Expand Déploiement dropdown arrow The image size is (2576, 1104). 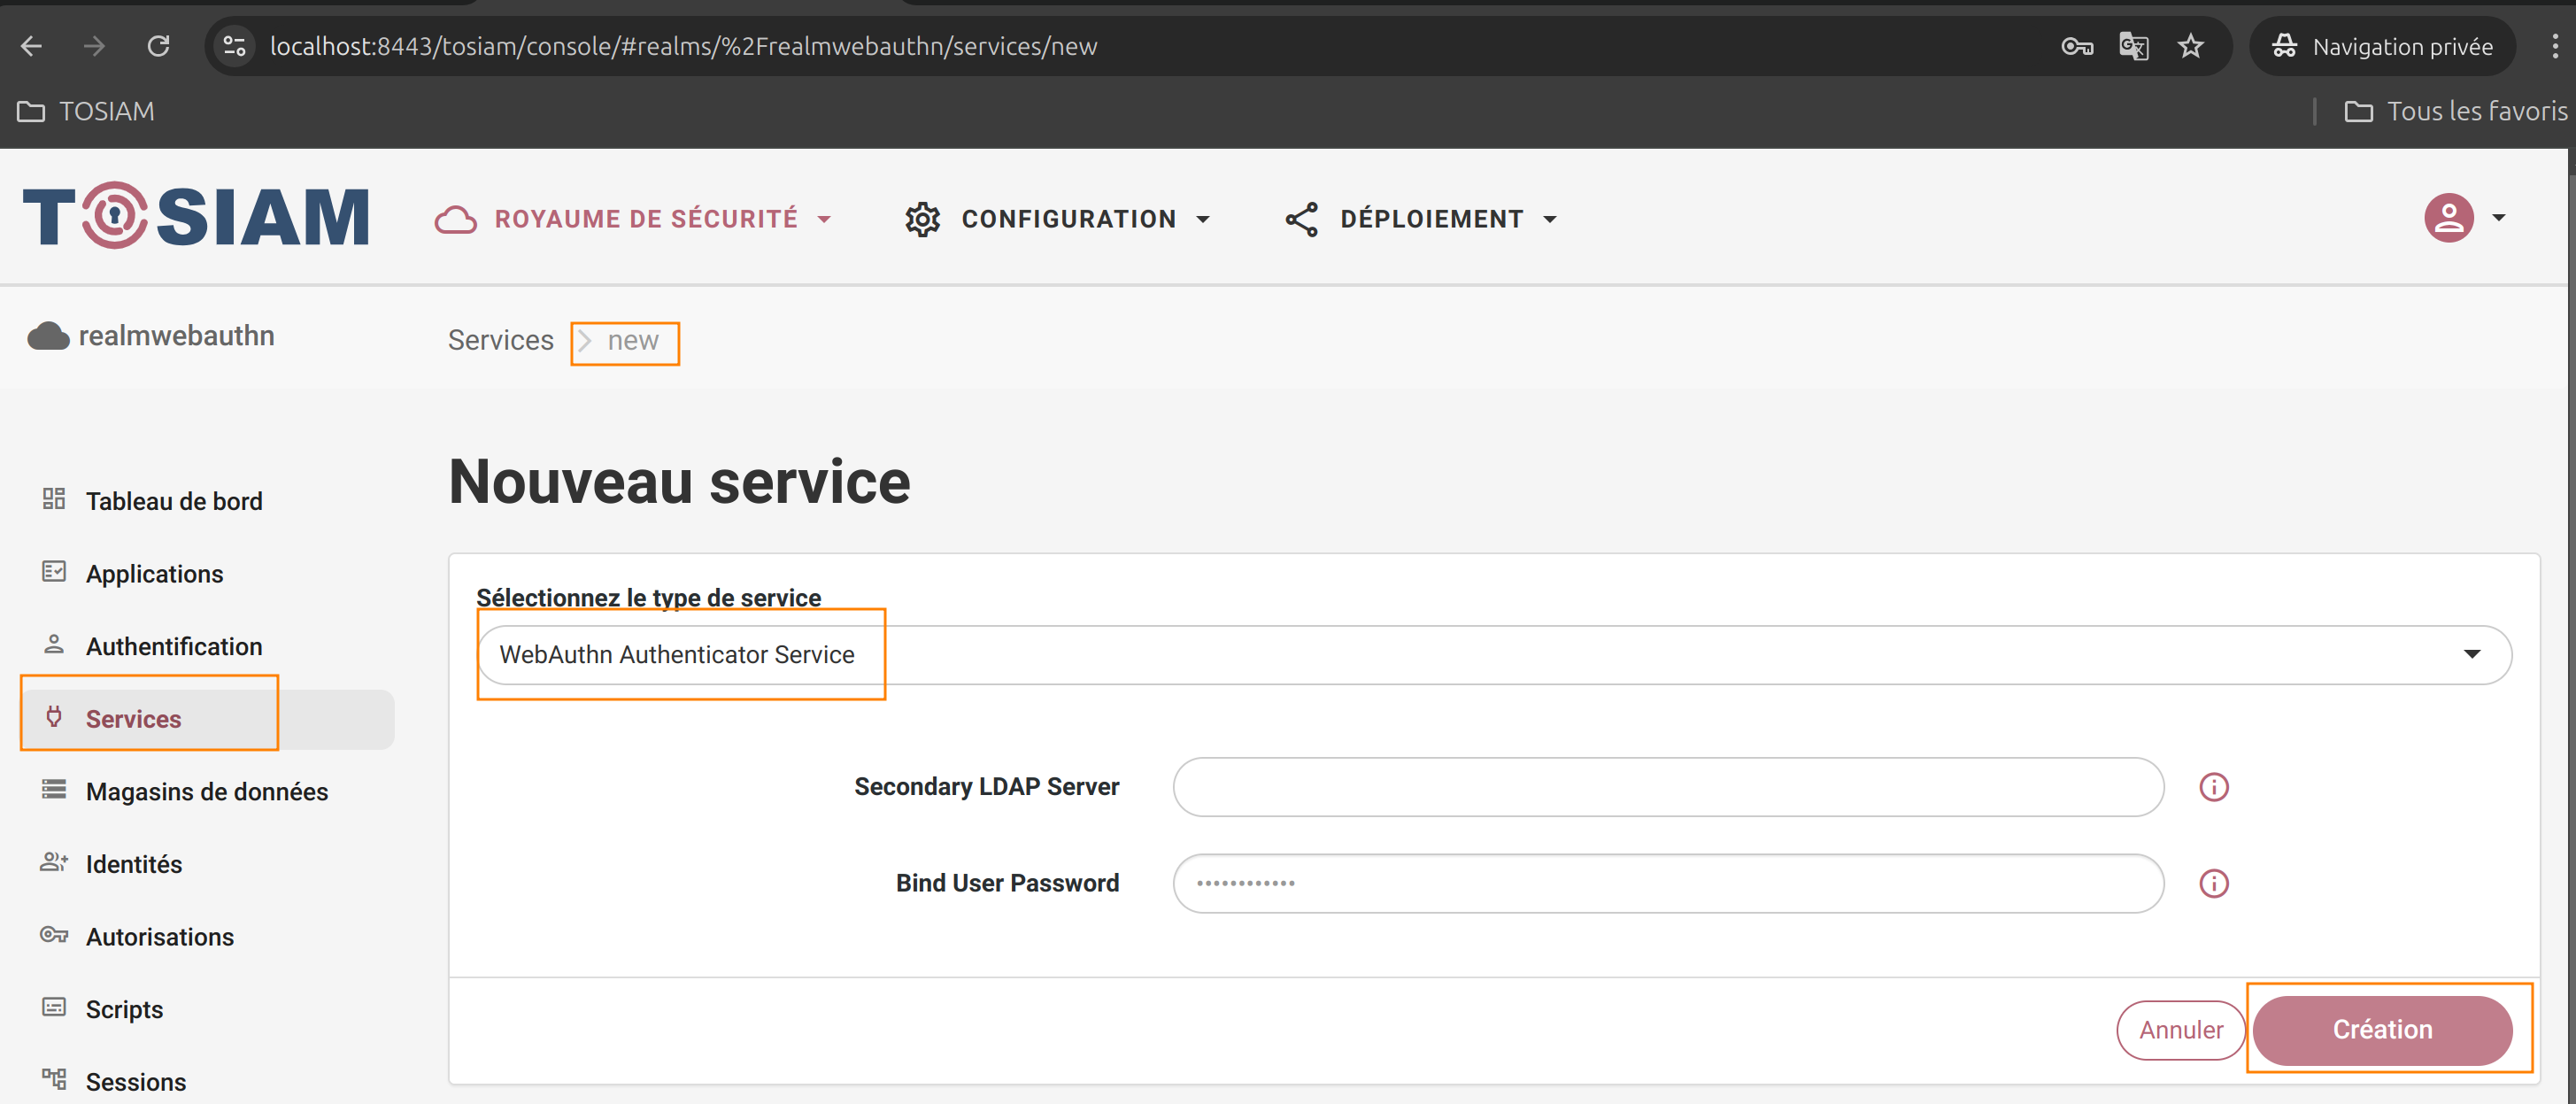1550,219
